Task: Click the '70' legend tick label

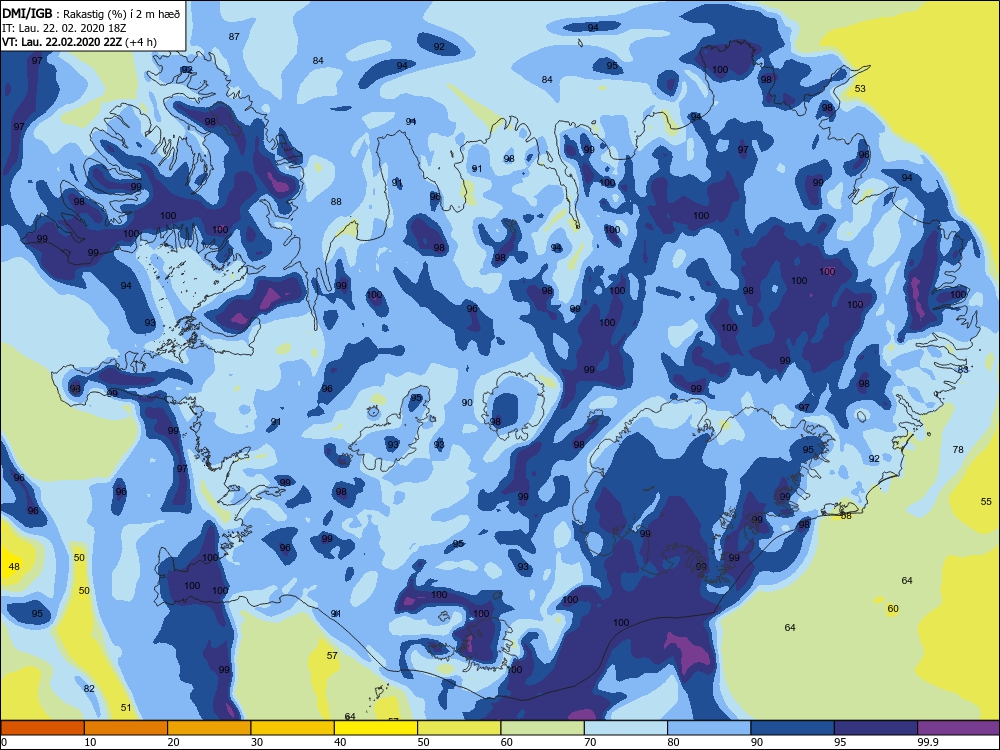Action: tap(591, 742)
